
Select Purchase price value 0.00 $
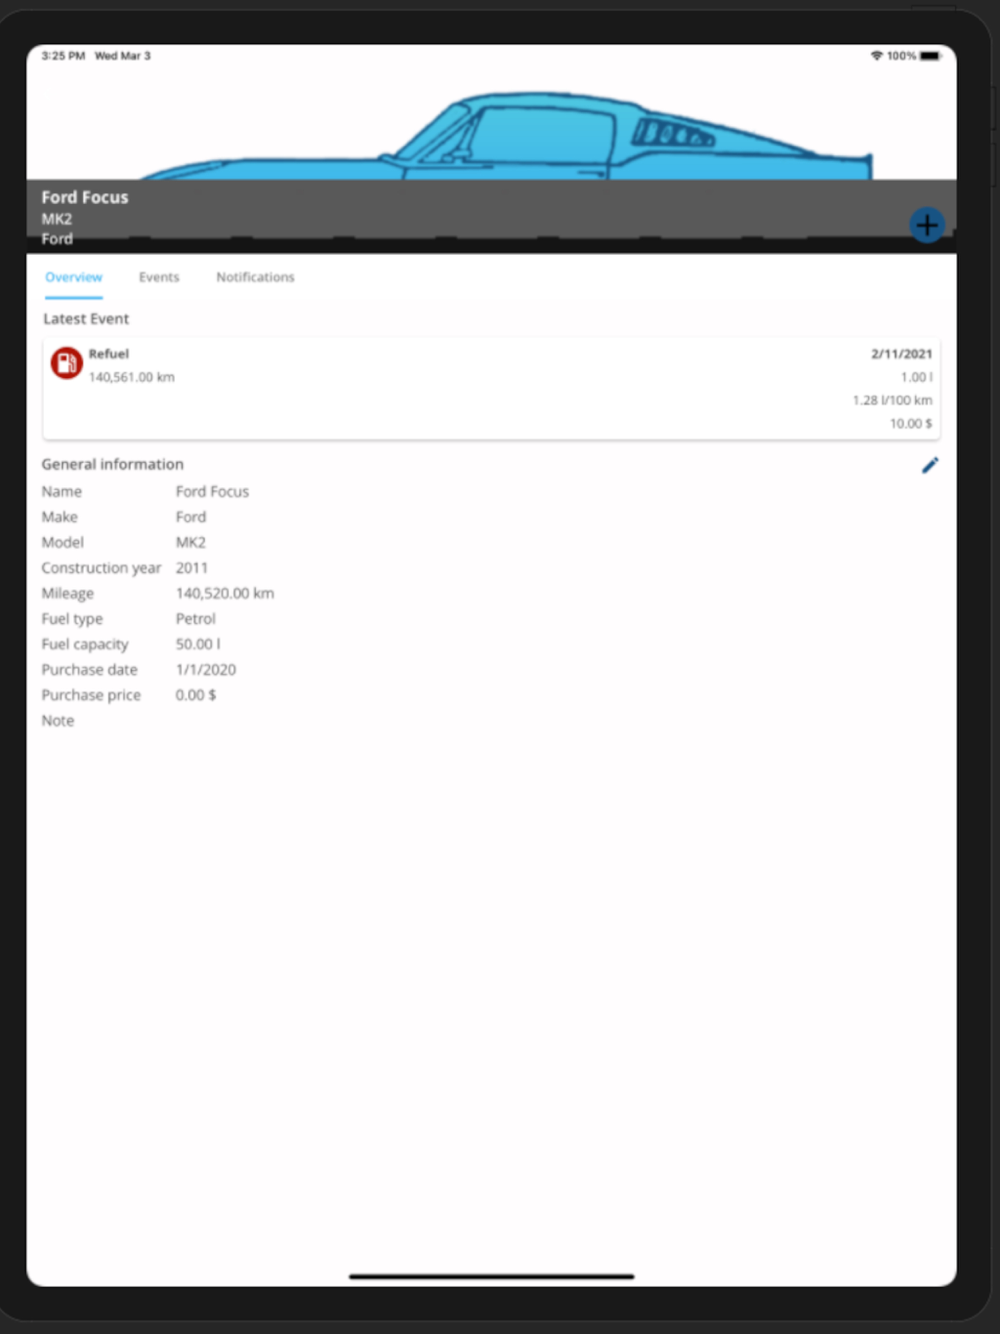pyautogui.click(x=195, y=695)
